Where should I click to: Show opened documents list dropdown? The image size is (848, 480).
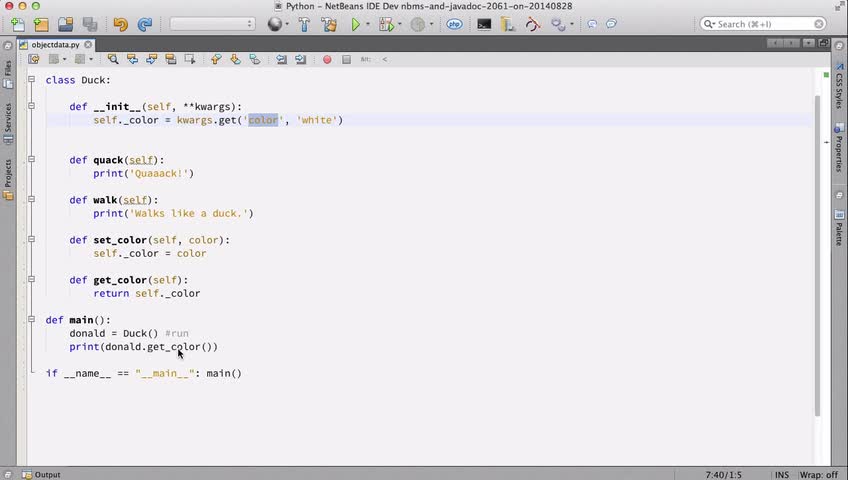[x=809, y=43]
